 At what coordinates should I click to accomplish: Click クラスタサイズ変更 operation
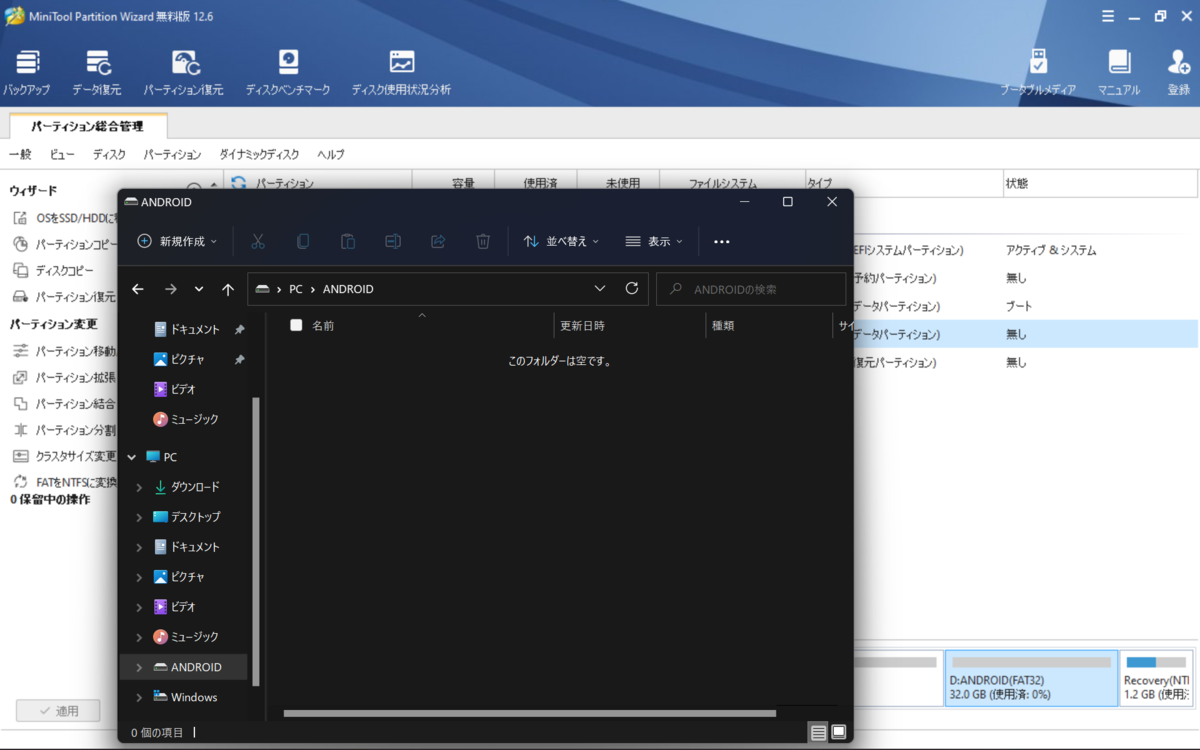pos(64,456)
